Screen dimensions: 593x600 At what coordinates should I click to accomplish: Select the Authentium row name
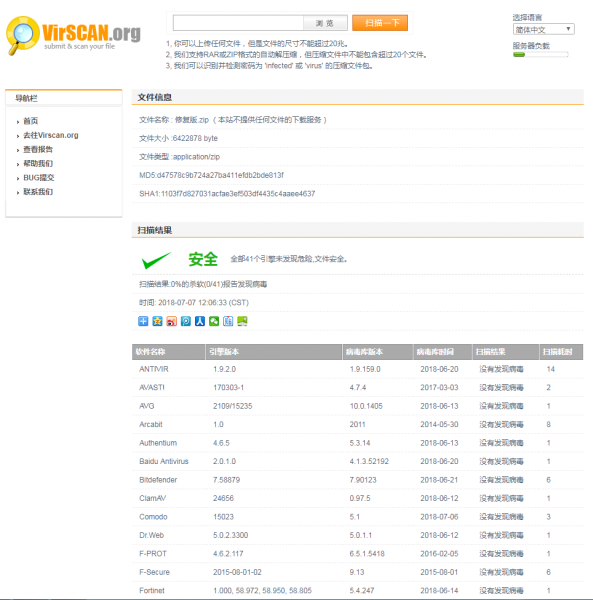pos(158,443)
